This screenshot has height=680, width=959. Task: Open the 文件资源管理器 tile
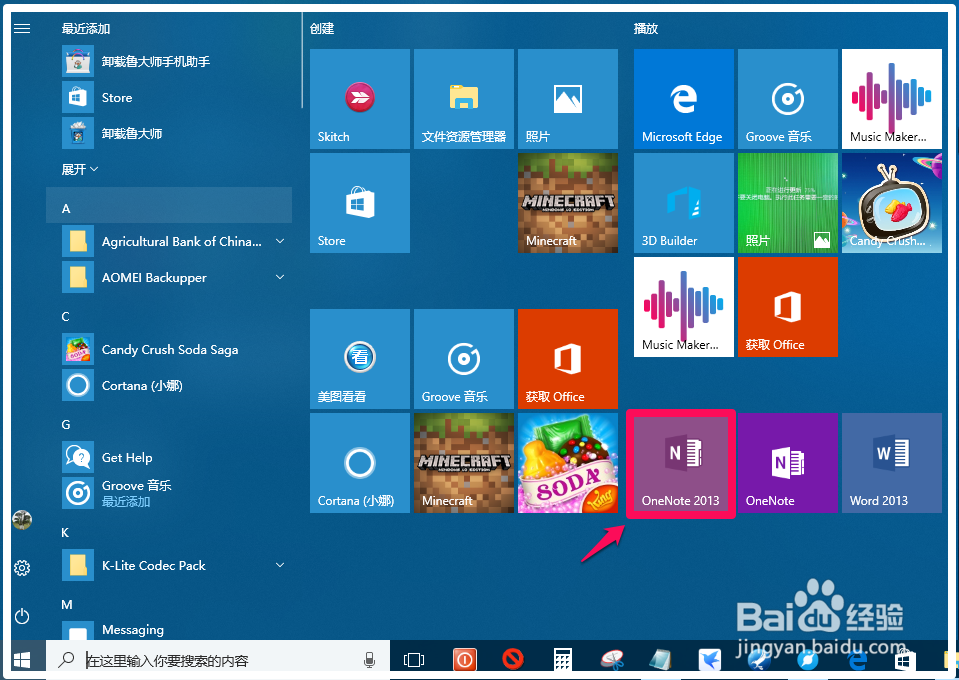(x=464, y=98)
